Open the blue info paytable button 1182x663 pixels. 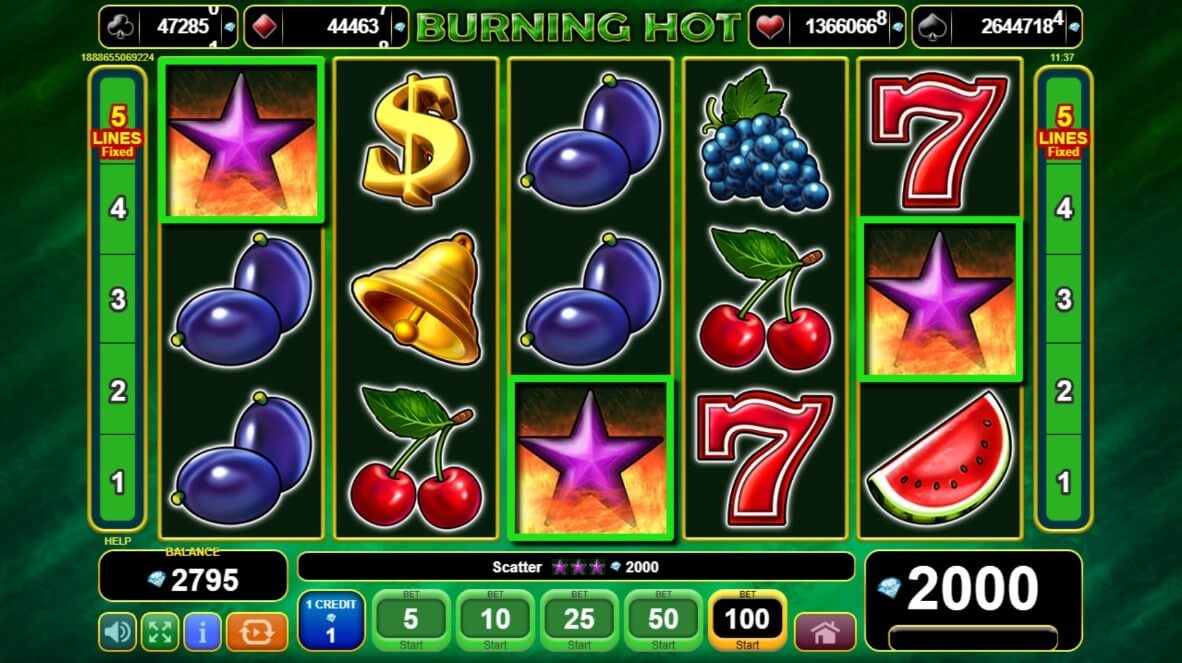202,631
